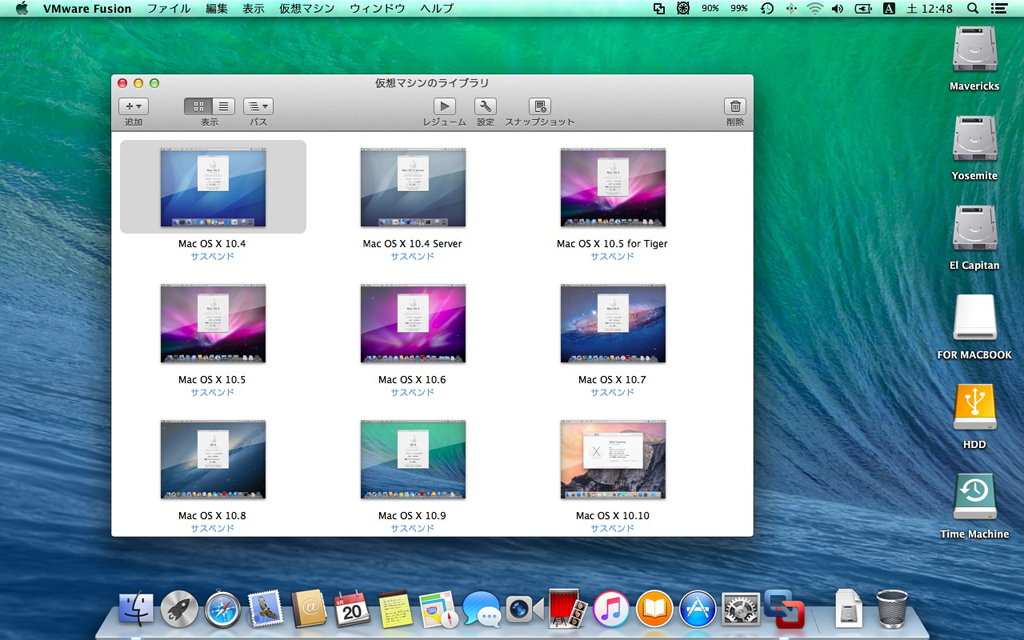Viewport: 1024px width, 640px height.
Task: Open the App Store from the Dock
Action: 697,609
